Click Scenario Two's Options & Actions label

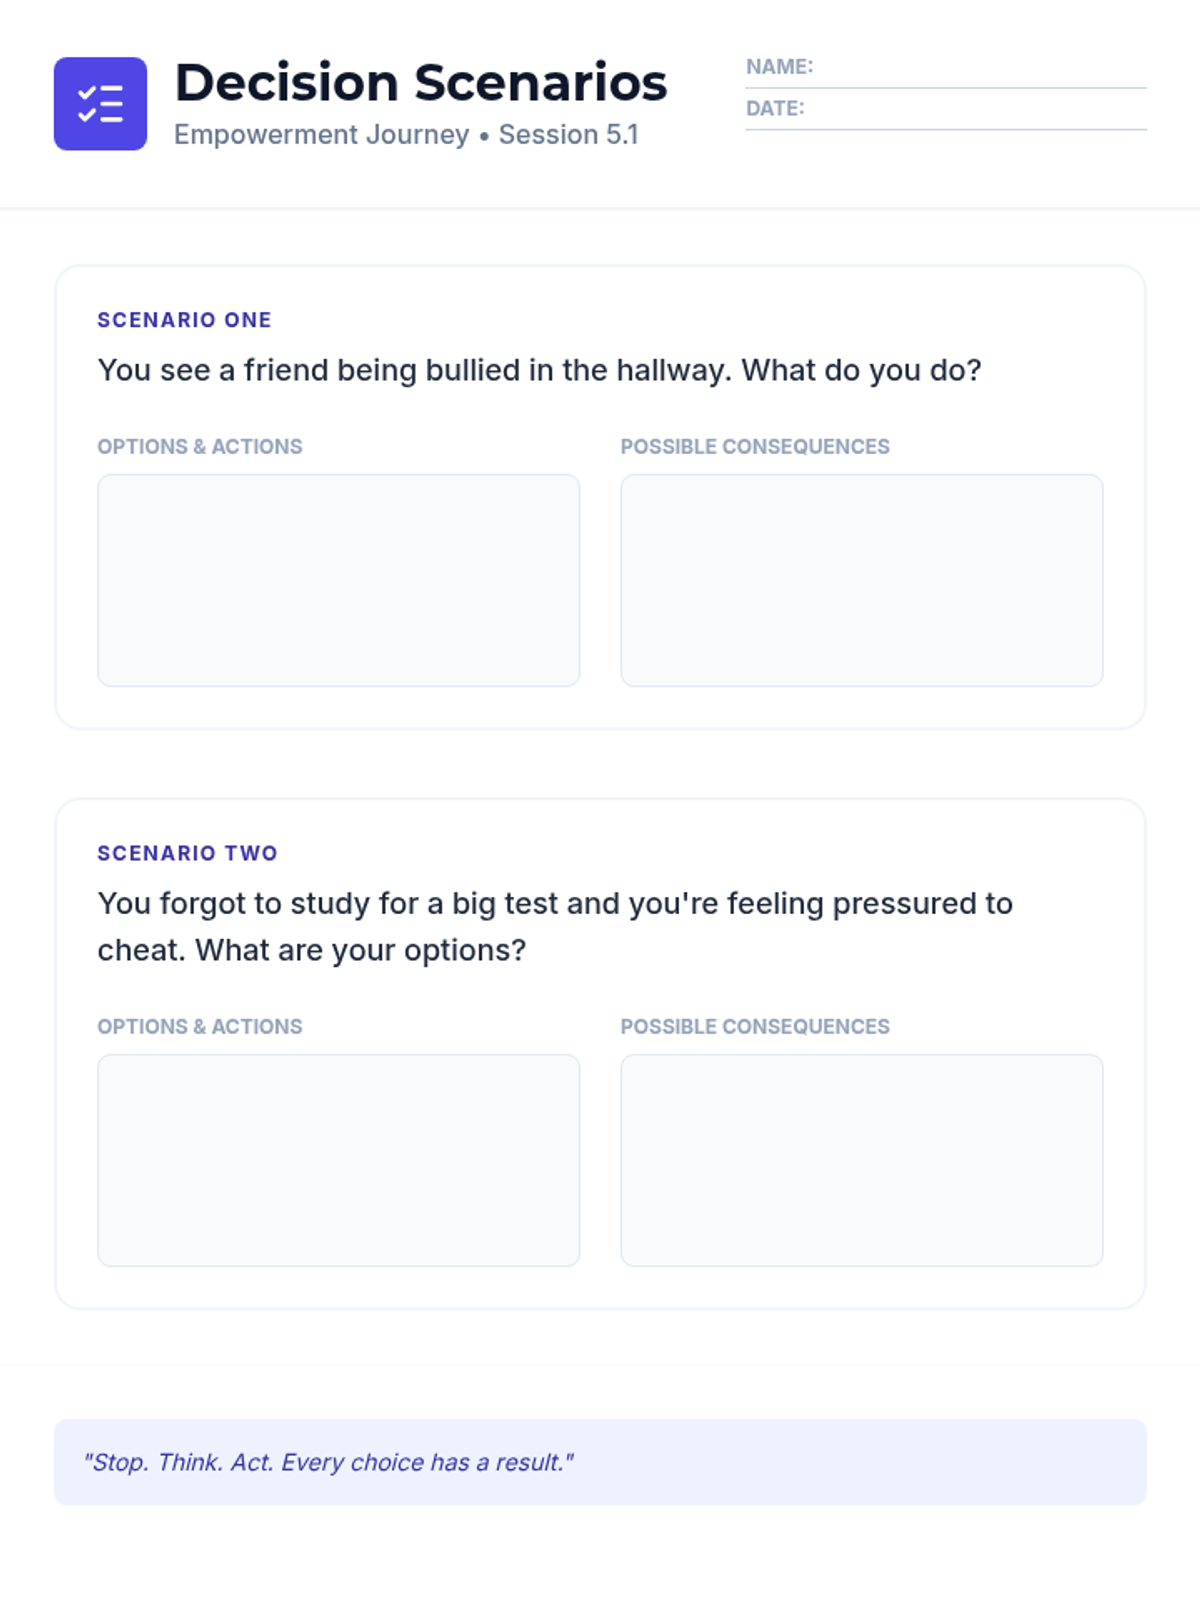coord(199,1027)
